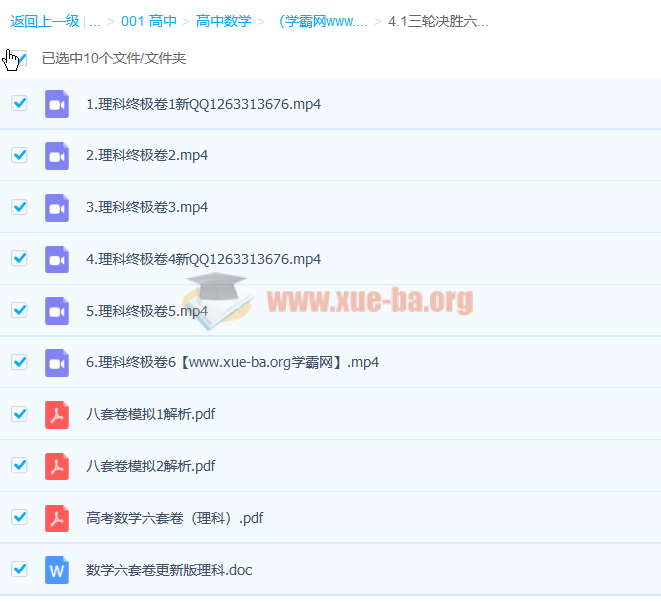The height and width of the screenshot is (603, 661).
Task: Open file 2.理科终极卷2.mp4
Action: coord(147,156)
